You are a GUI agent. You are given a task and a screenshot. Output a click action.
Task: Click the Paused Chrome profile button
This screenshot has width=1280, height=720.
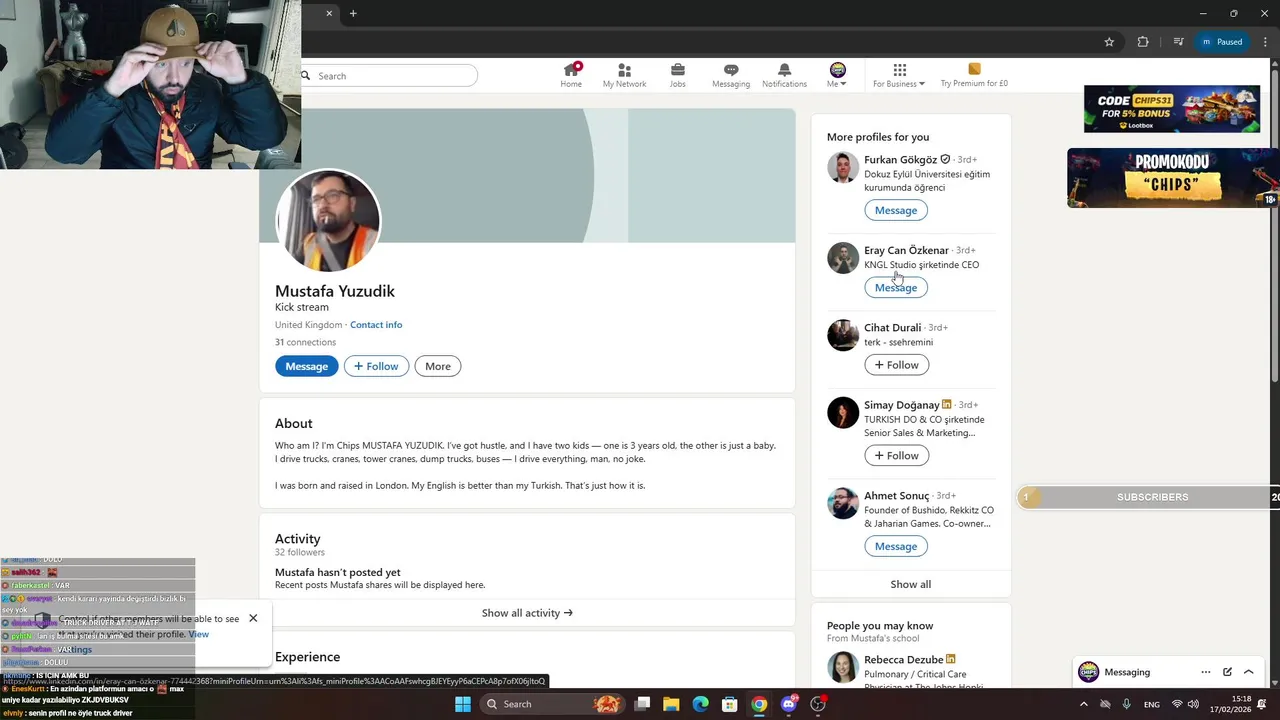click(1222, 42)
